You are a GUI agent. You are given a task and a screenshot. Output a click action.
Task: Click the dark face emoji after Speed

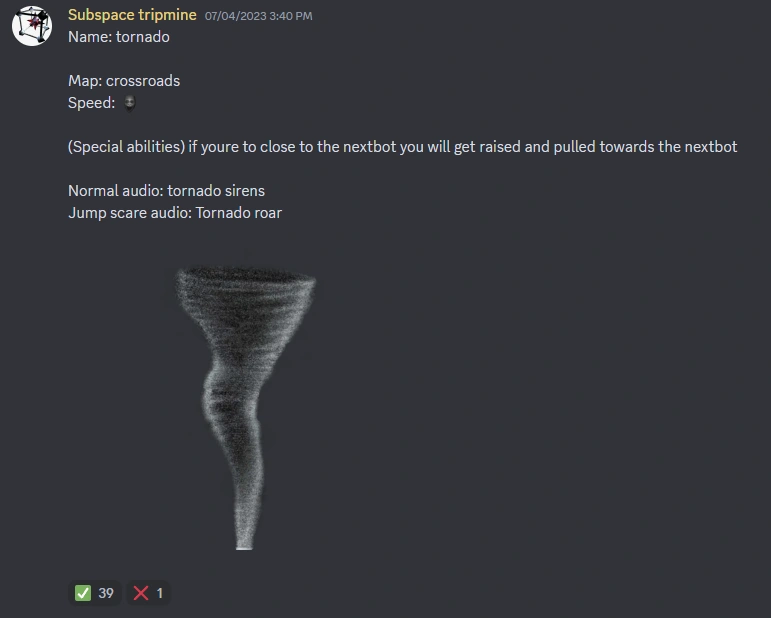tap(129, 103)
